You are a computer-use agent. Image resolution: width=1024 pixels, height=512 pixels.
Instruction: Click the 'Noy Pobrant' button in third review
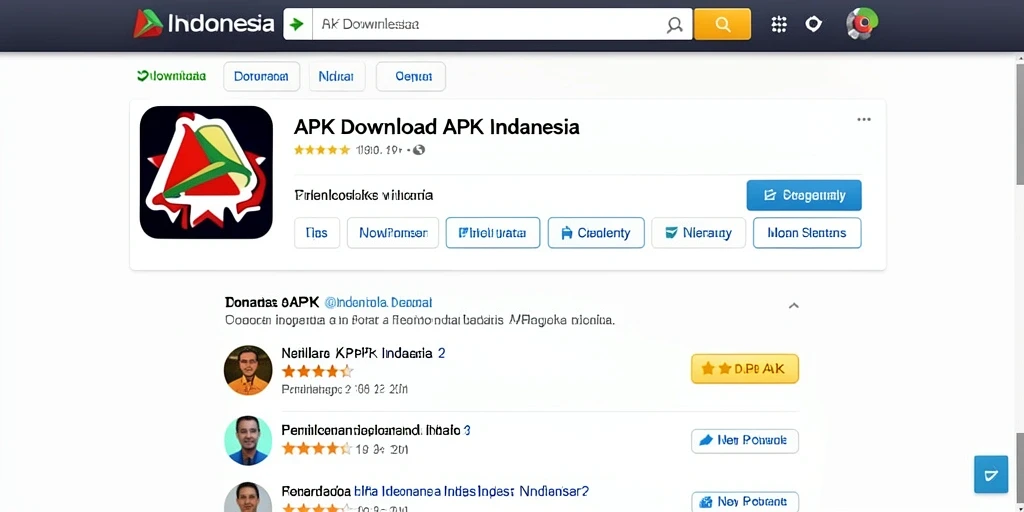pos(744,502)
